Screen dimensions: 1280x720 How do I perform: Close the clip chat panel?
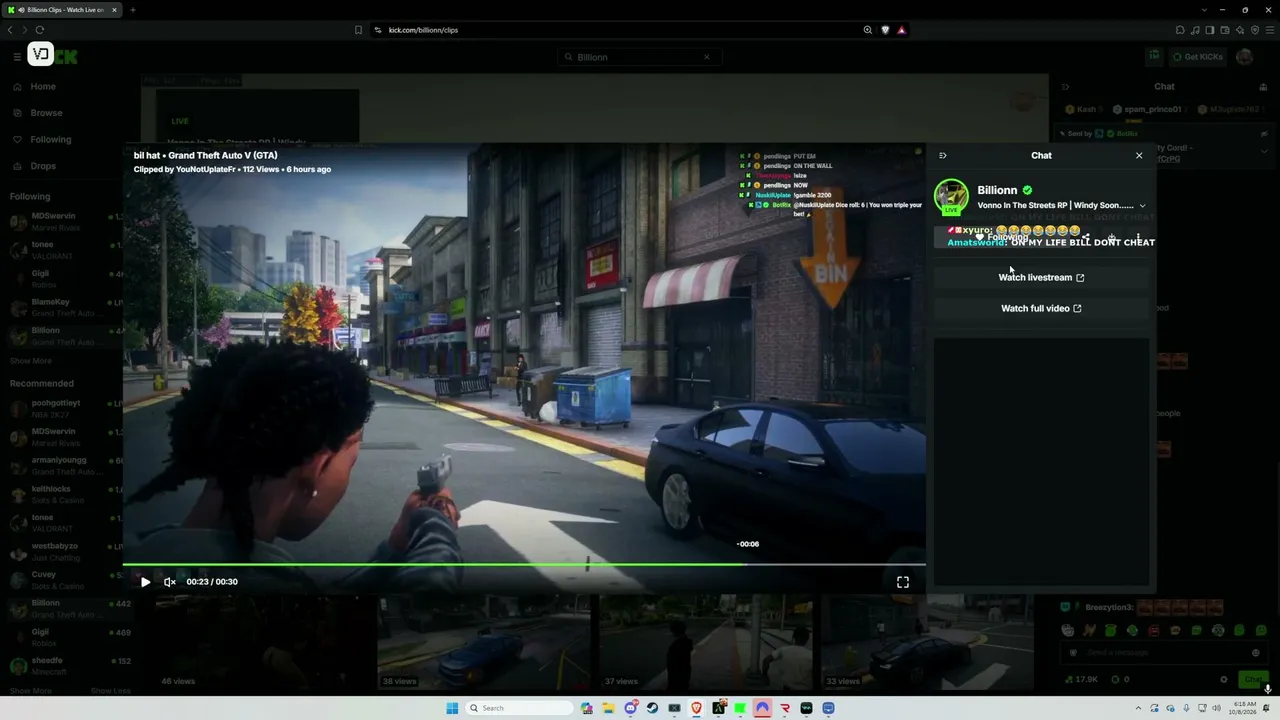pyautogui.click(x=1139, y=156)
